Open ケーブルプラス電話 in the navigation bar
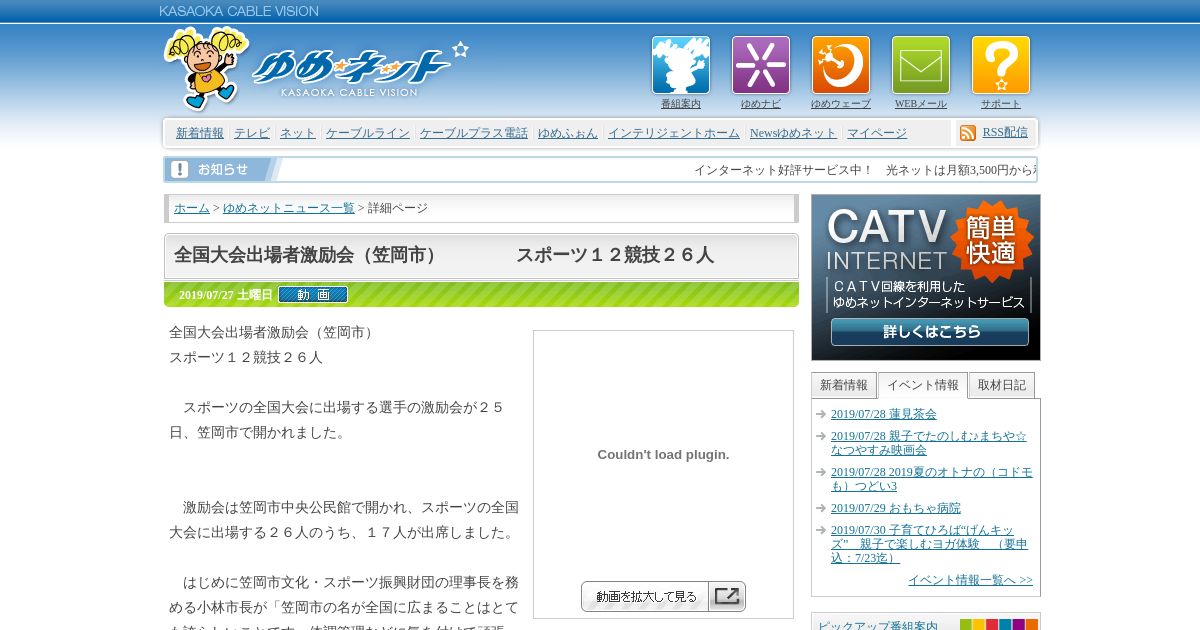Screen dimensions: 1200x630 pos(474,133)
